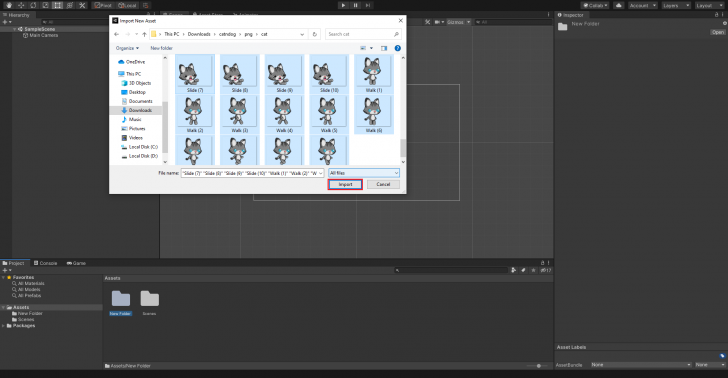The image size is (728, 378).
Task: Select the Move tool in Unity toolbar
Action: 21,5
